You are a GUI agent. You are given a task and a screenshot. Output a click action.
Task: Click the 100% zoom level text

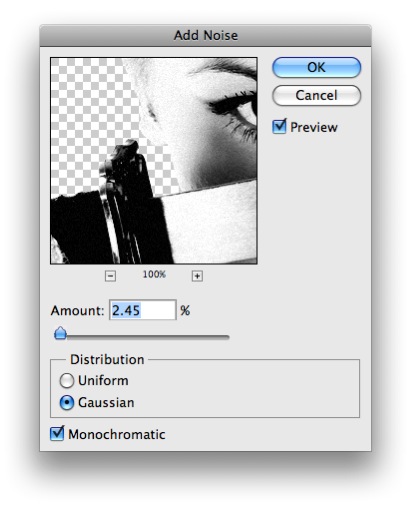point(154,274)
